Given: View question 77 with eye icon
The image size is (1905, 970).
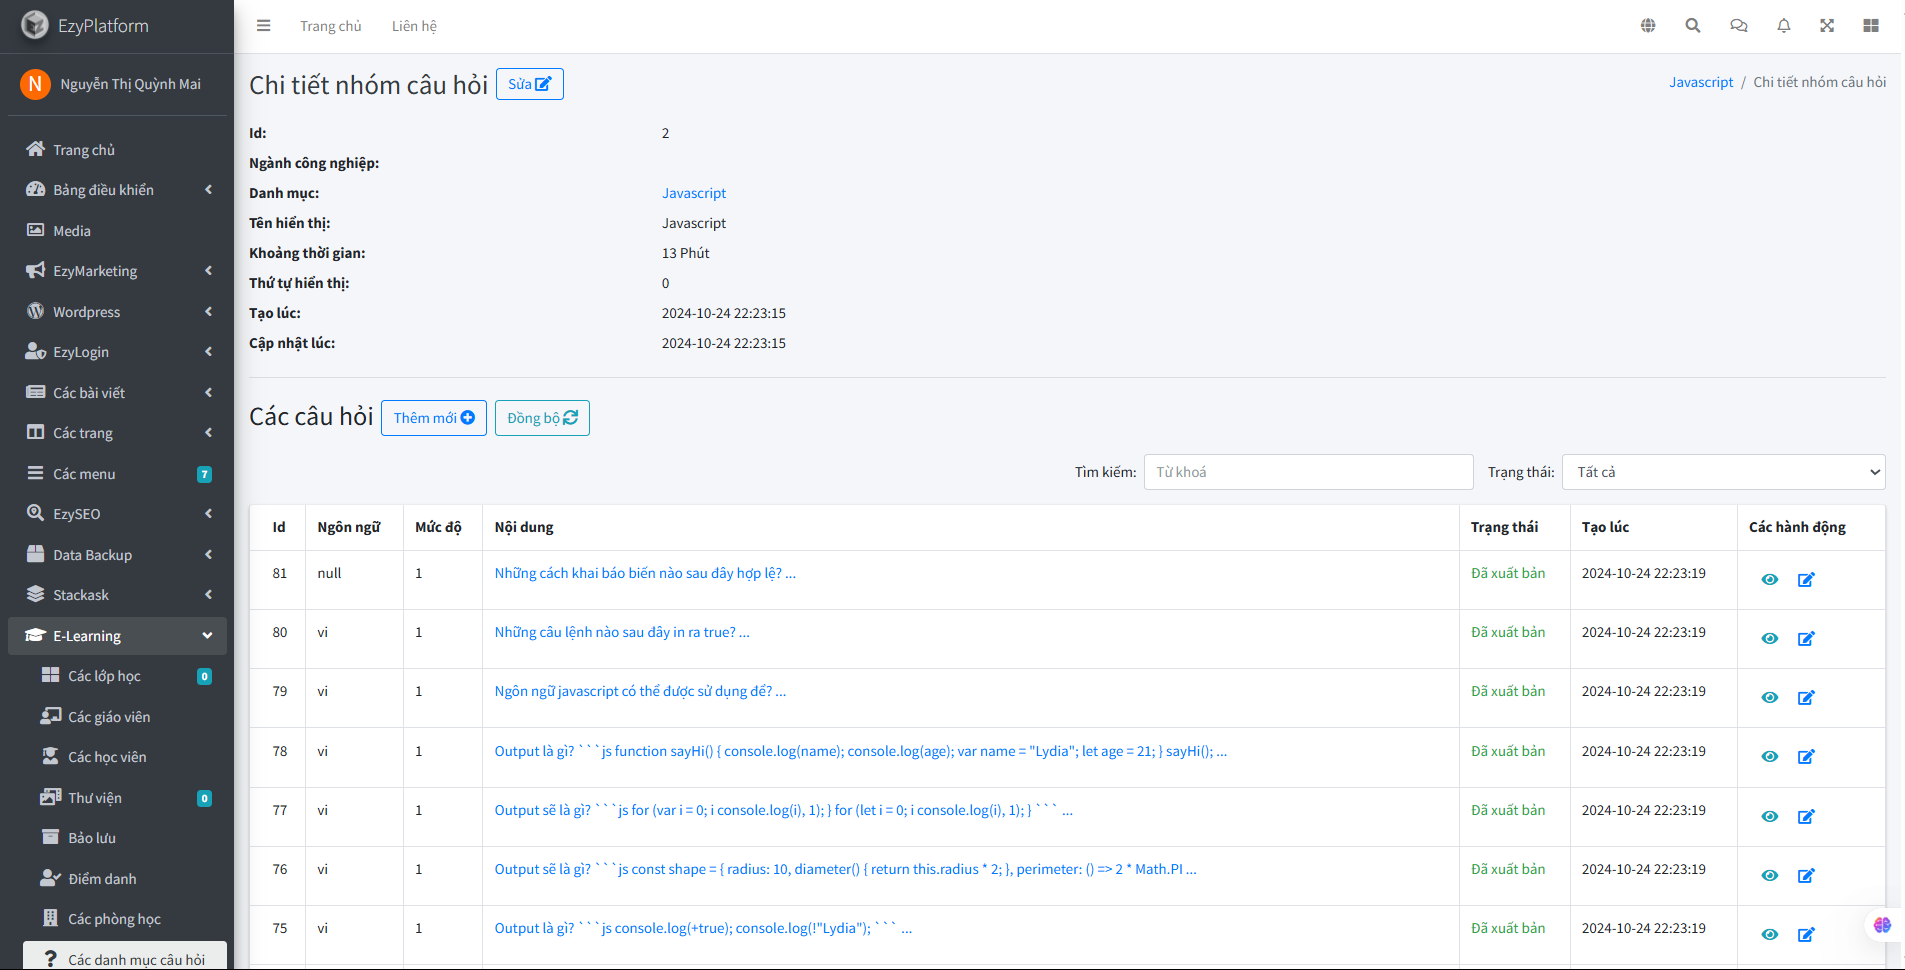Looking at the screenshot, I should (1770, 817).
